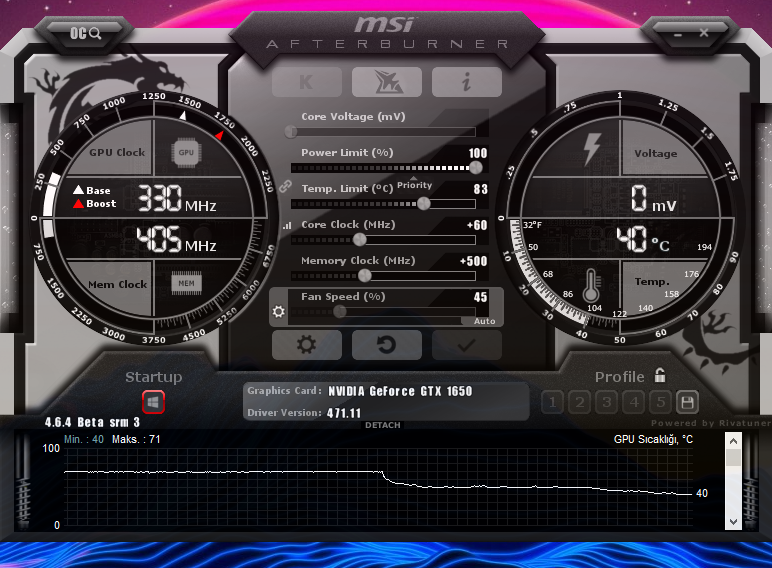
Task: Click the Memory Clock value +500
Action: tap(473, 261)
